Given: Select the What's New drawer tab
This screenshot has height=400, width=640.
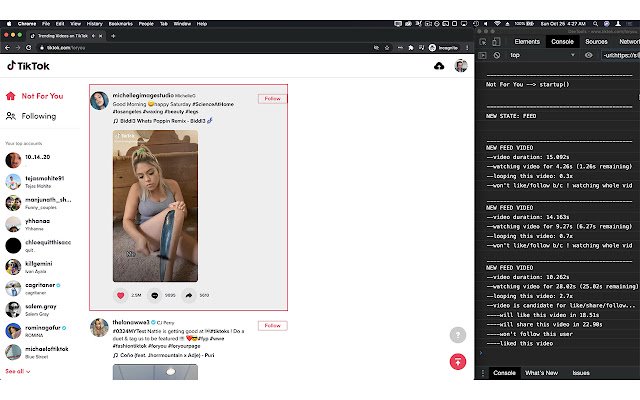Looking at the screenshot, I should point(541,373).
